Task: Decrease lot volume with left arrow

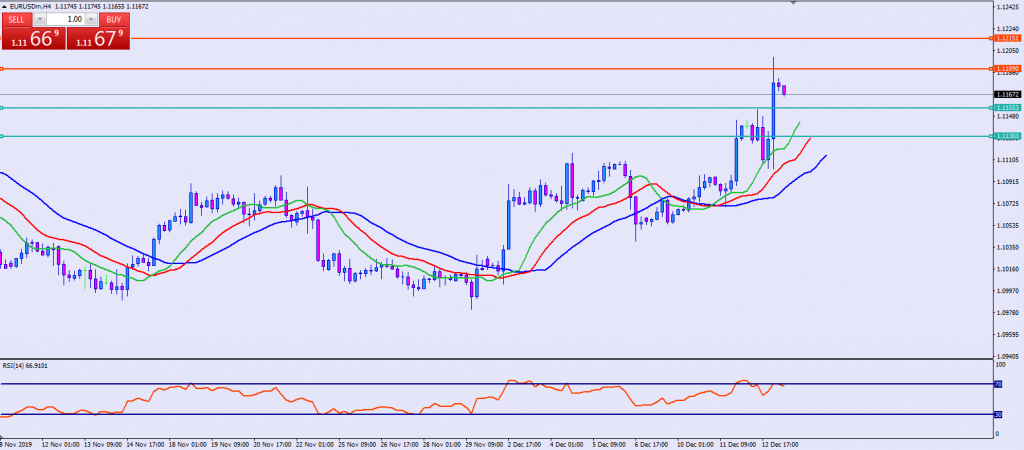Action: pos(39,19)
